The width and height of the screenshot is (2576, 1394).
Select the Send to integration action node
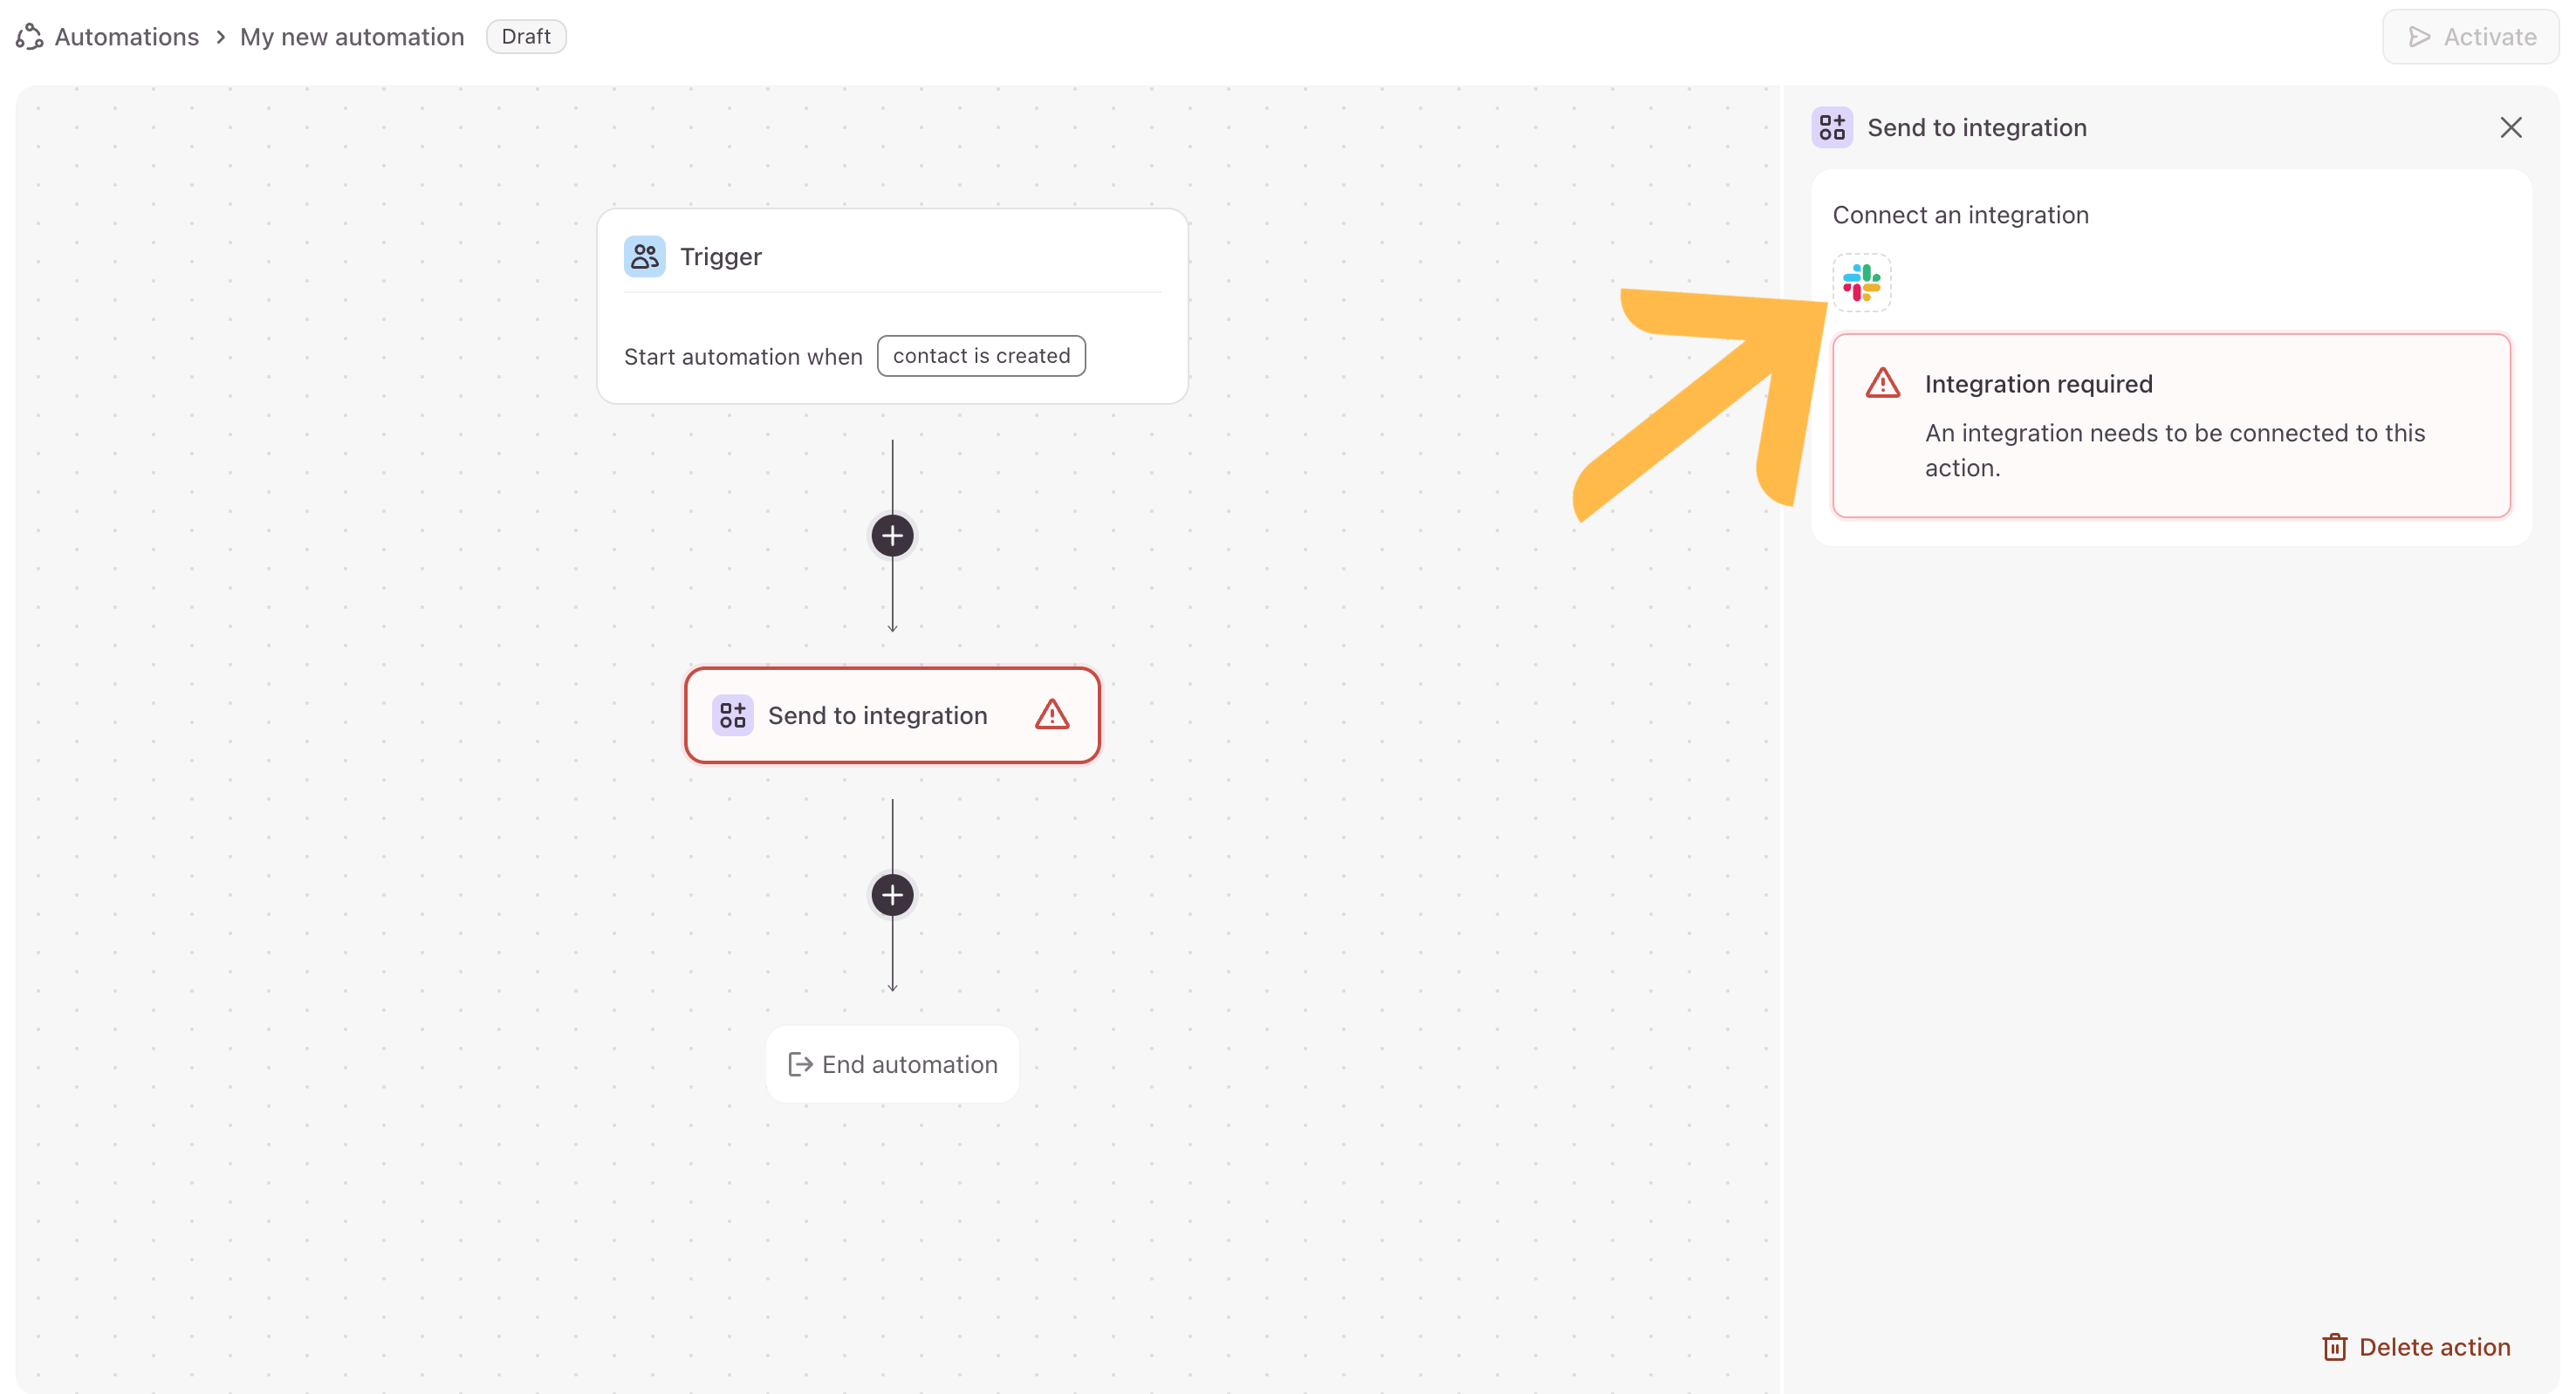[877, 715]
